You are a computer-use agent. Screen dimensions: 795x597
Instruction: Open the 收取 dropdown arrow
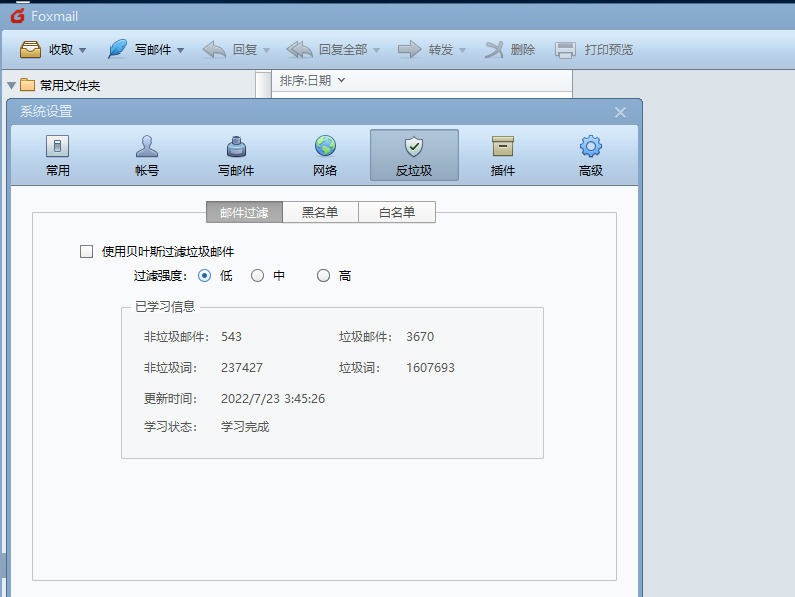(x=83, y=50)
